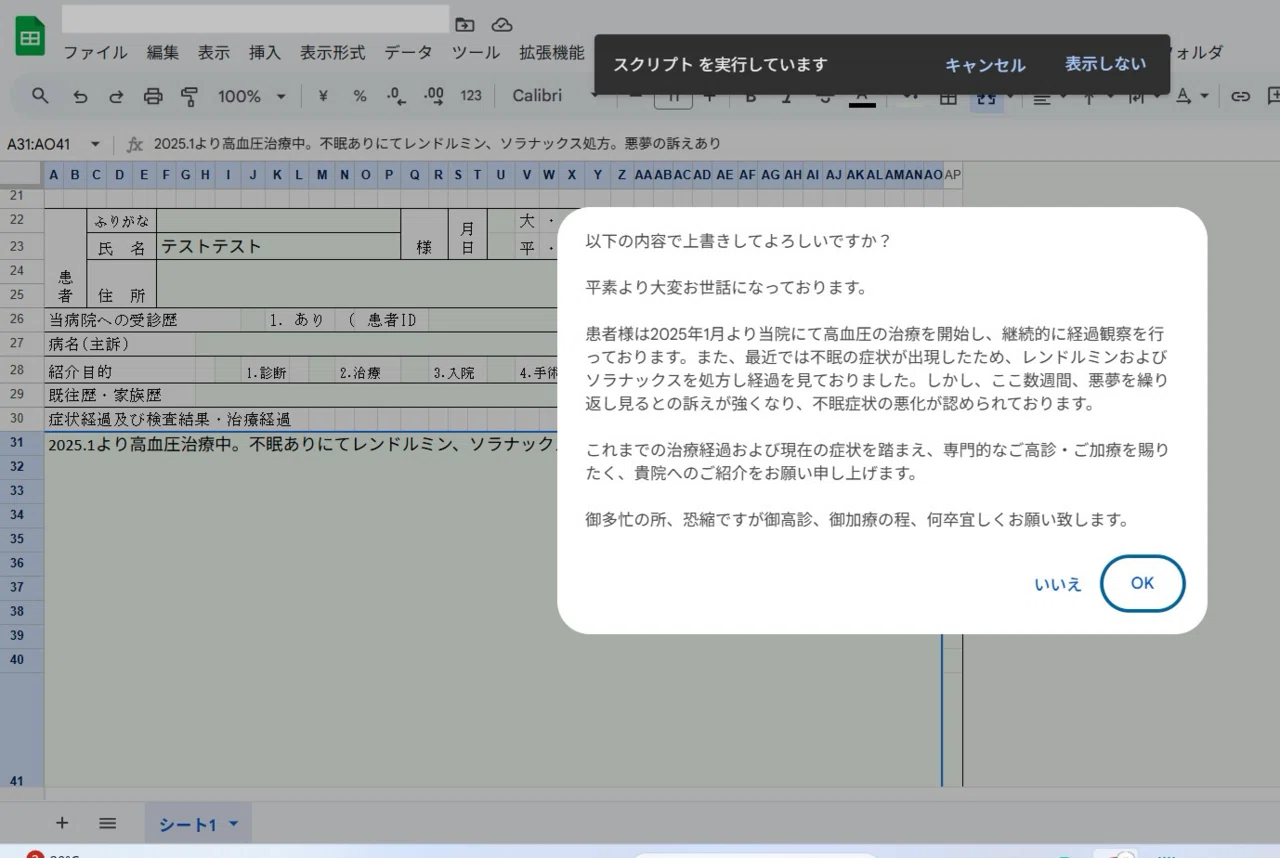
Task: Click the formula bar text
Action: 437,144
